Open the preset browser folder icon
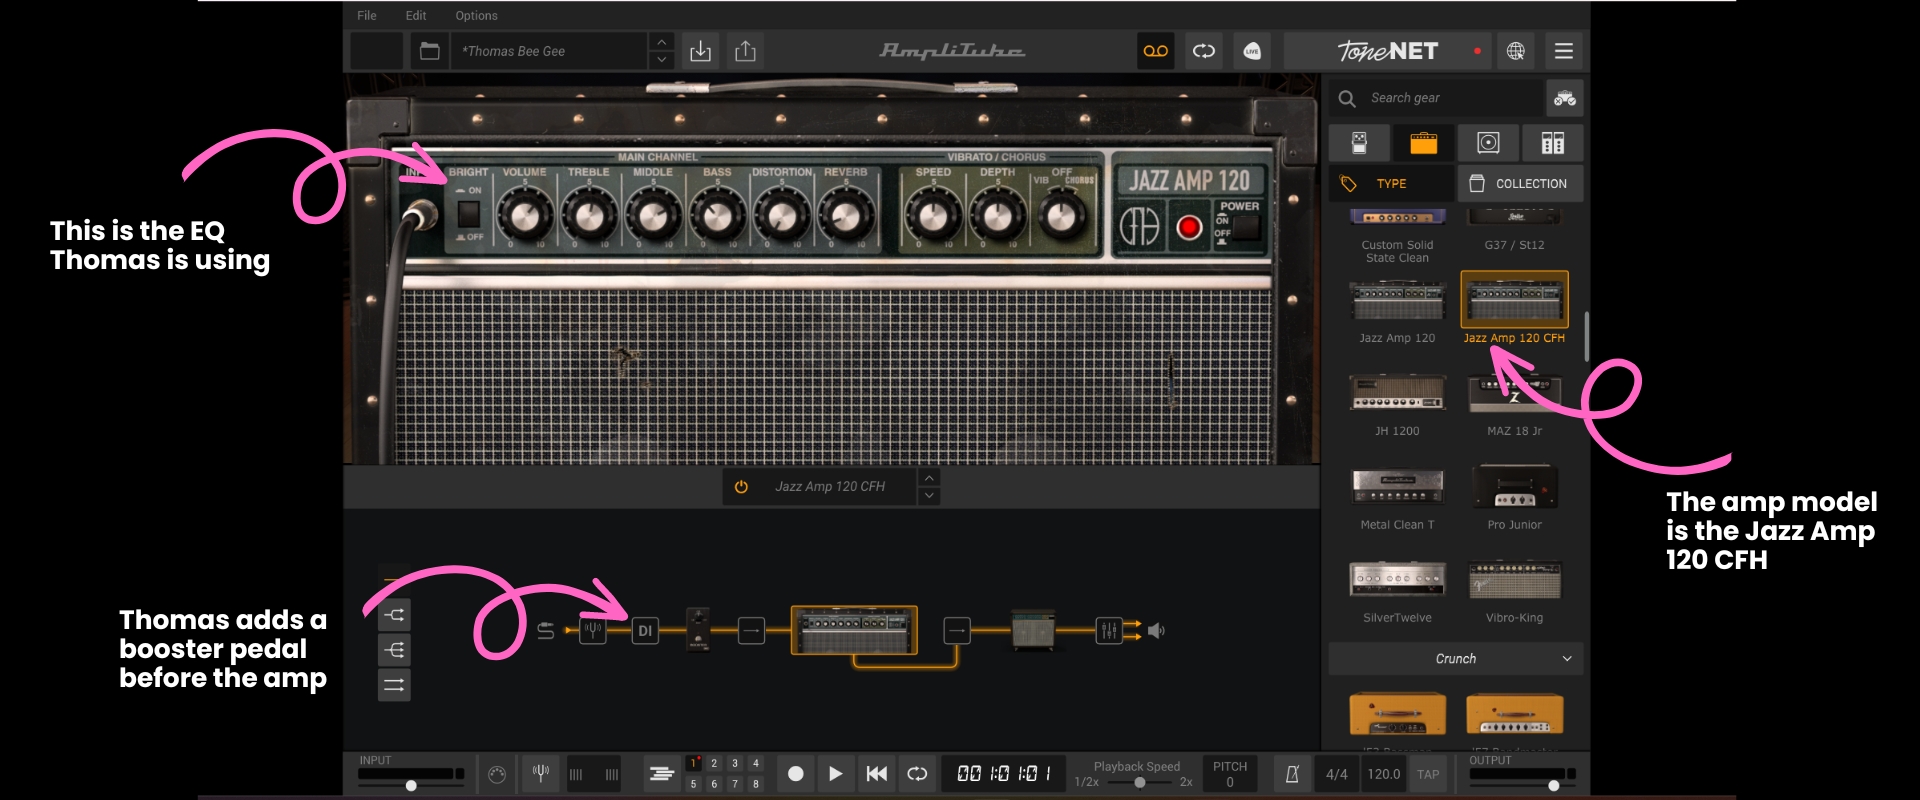This screenshot has height=800, width=1920. [429, 51]
